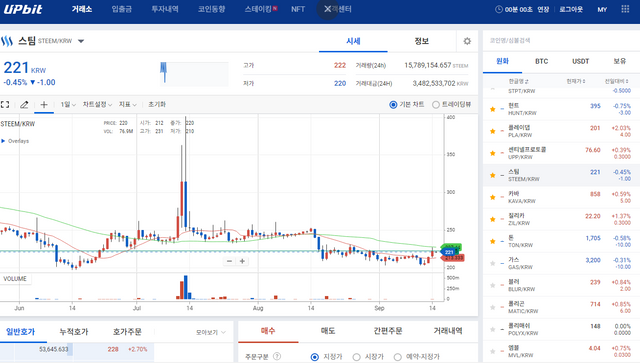The width and height of the screenshot is (640, 363).
Task: Open the apps grid menu icon
Action: 625,9
